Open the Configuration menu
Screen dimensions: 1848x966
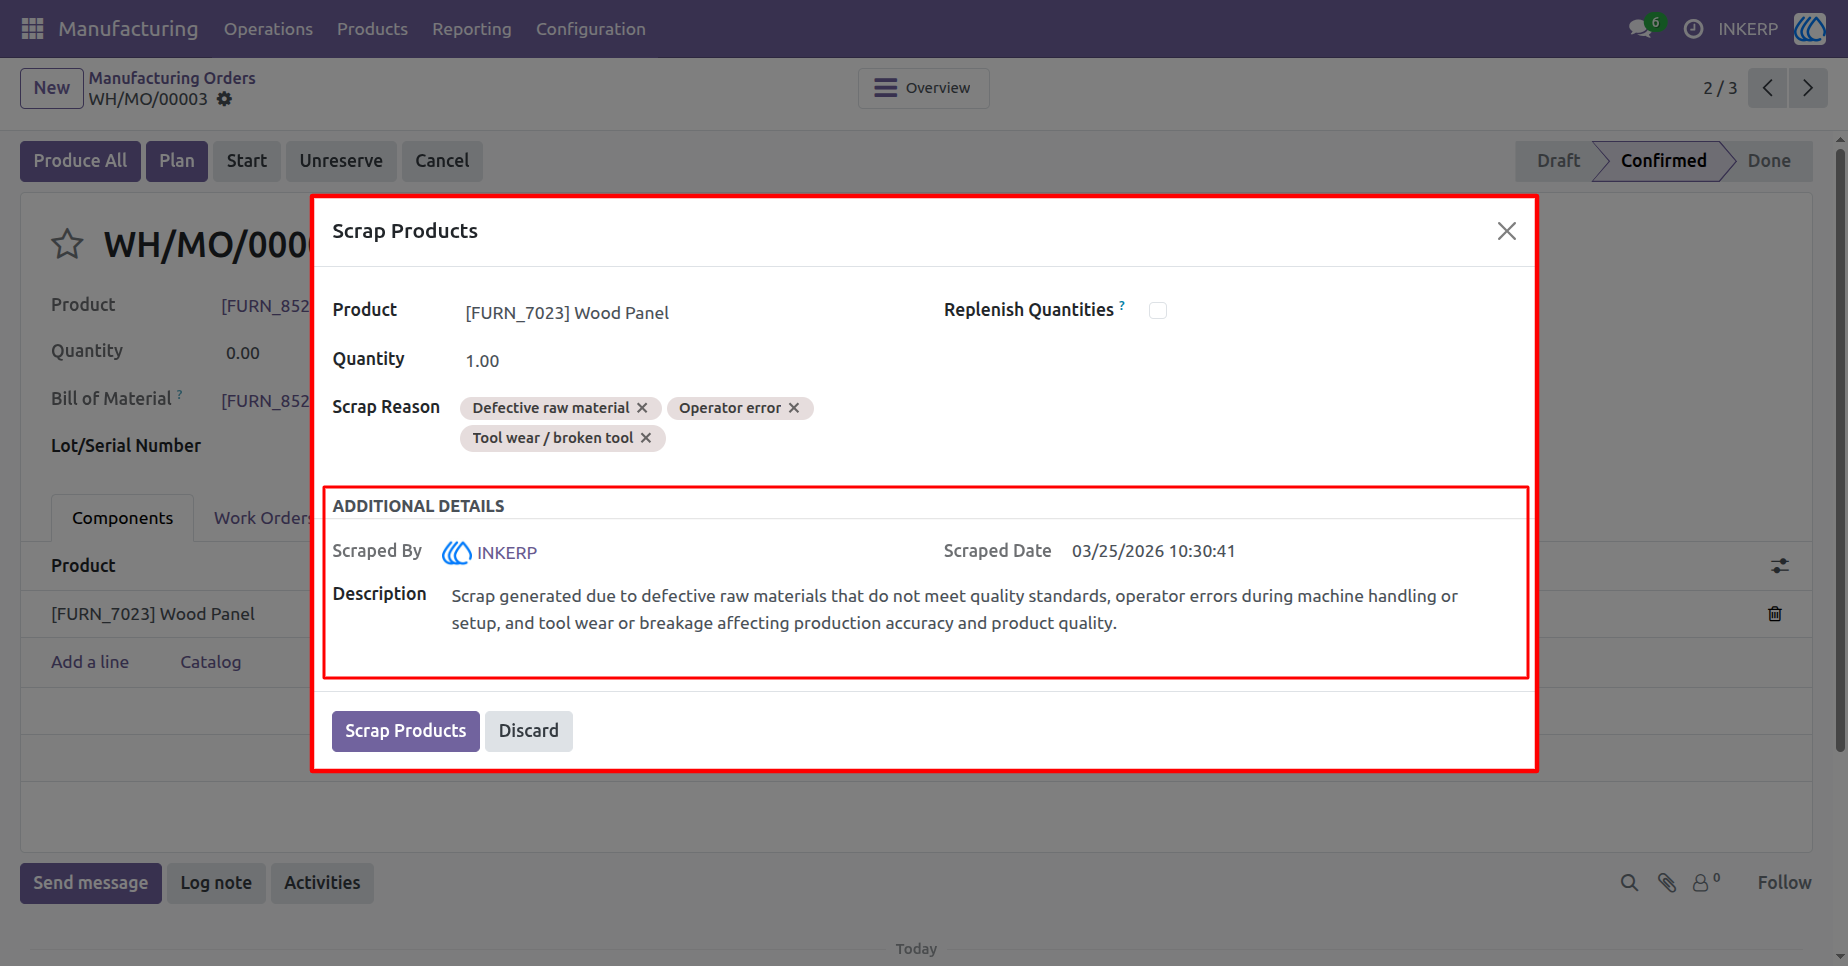591,29
